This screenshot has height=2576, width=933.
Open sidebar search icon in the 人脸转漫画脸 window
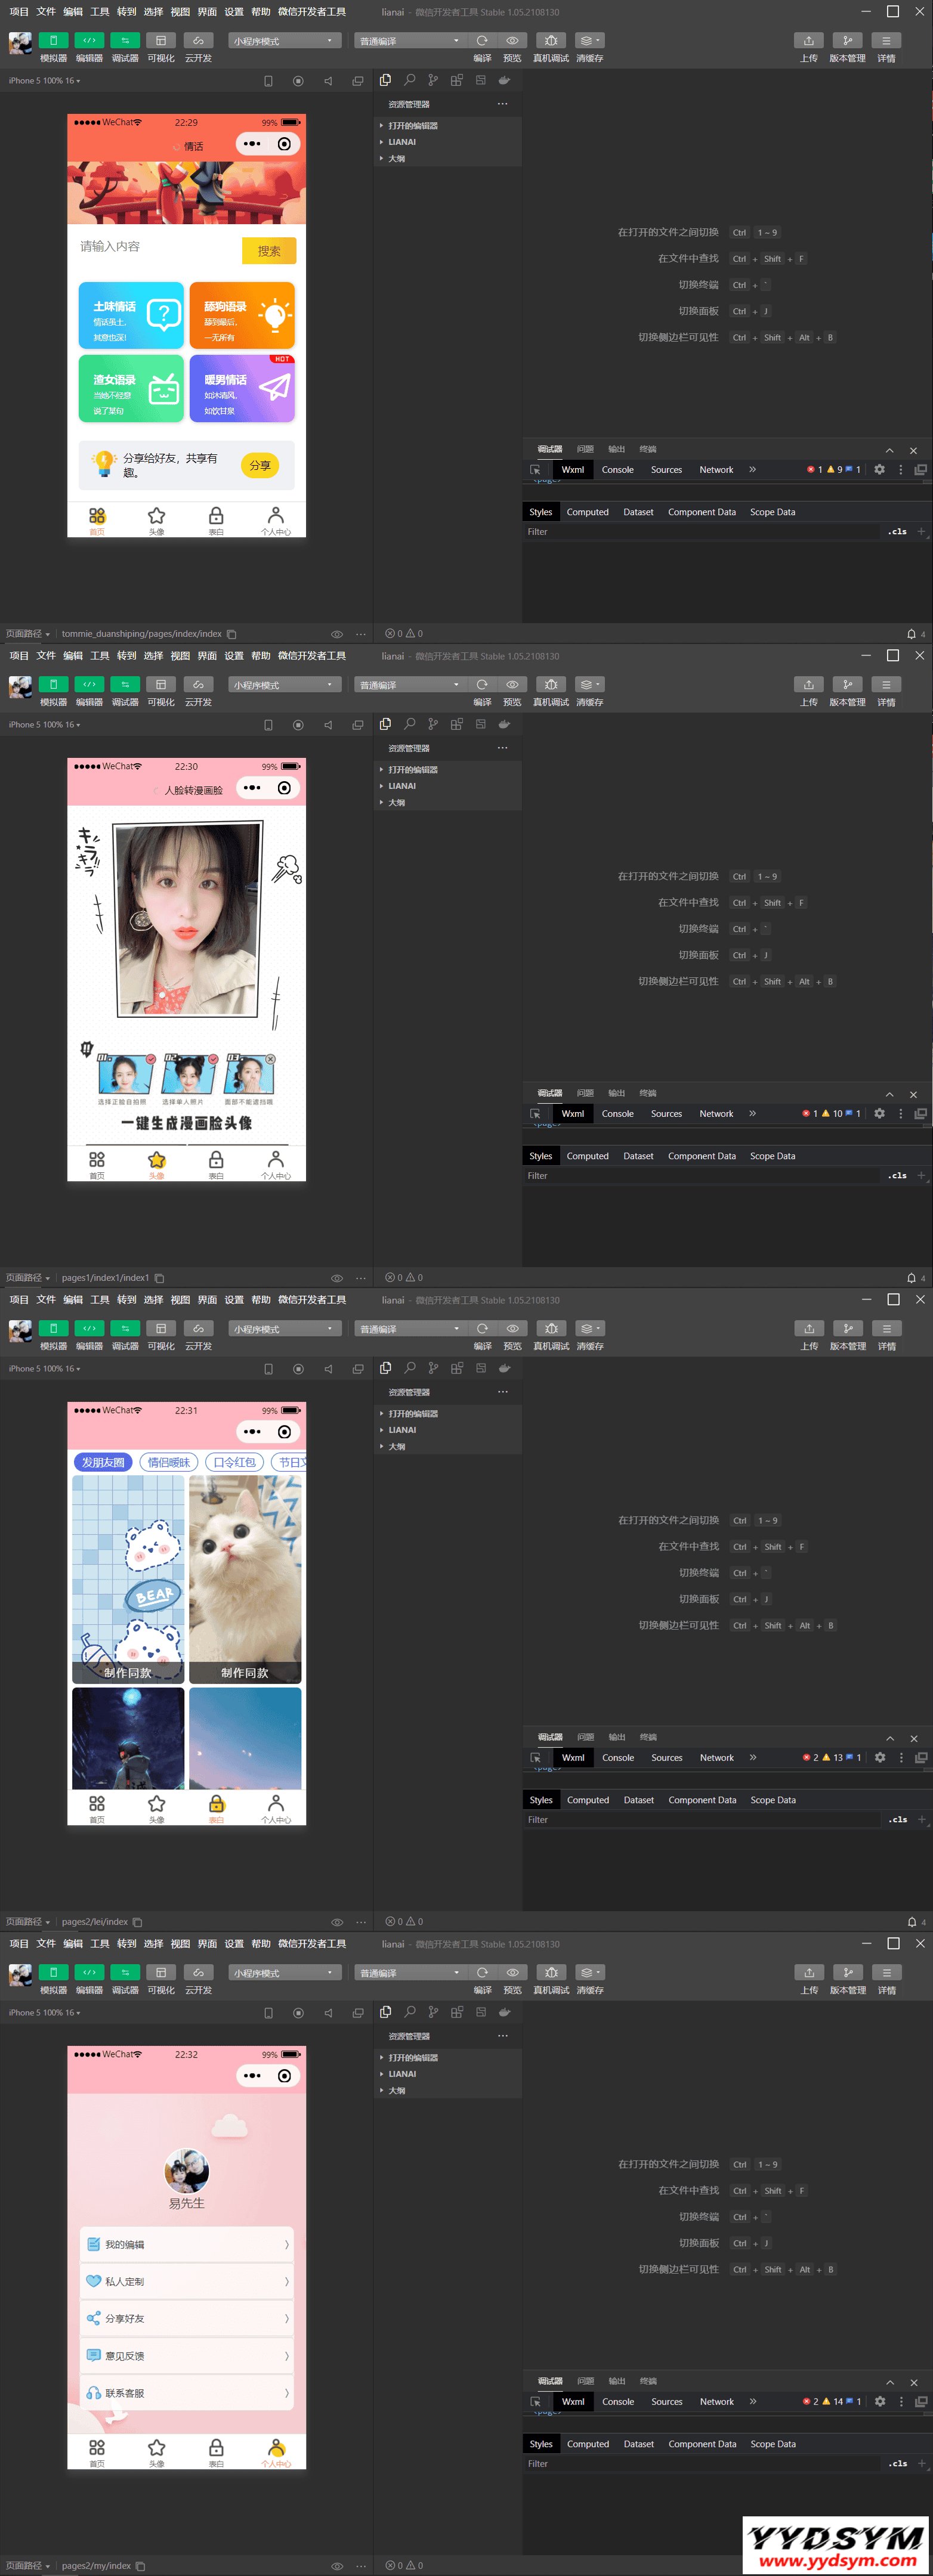pyautogui.click(x=409, y=724)
